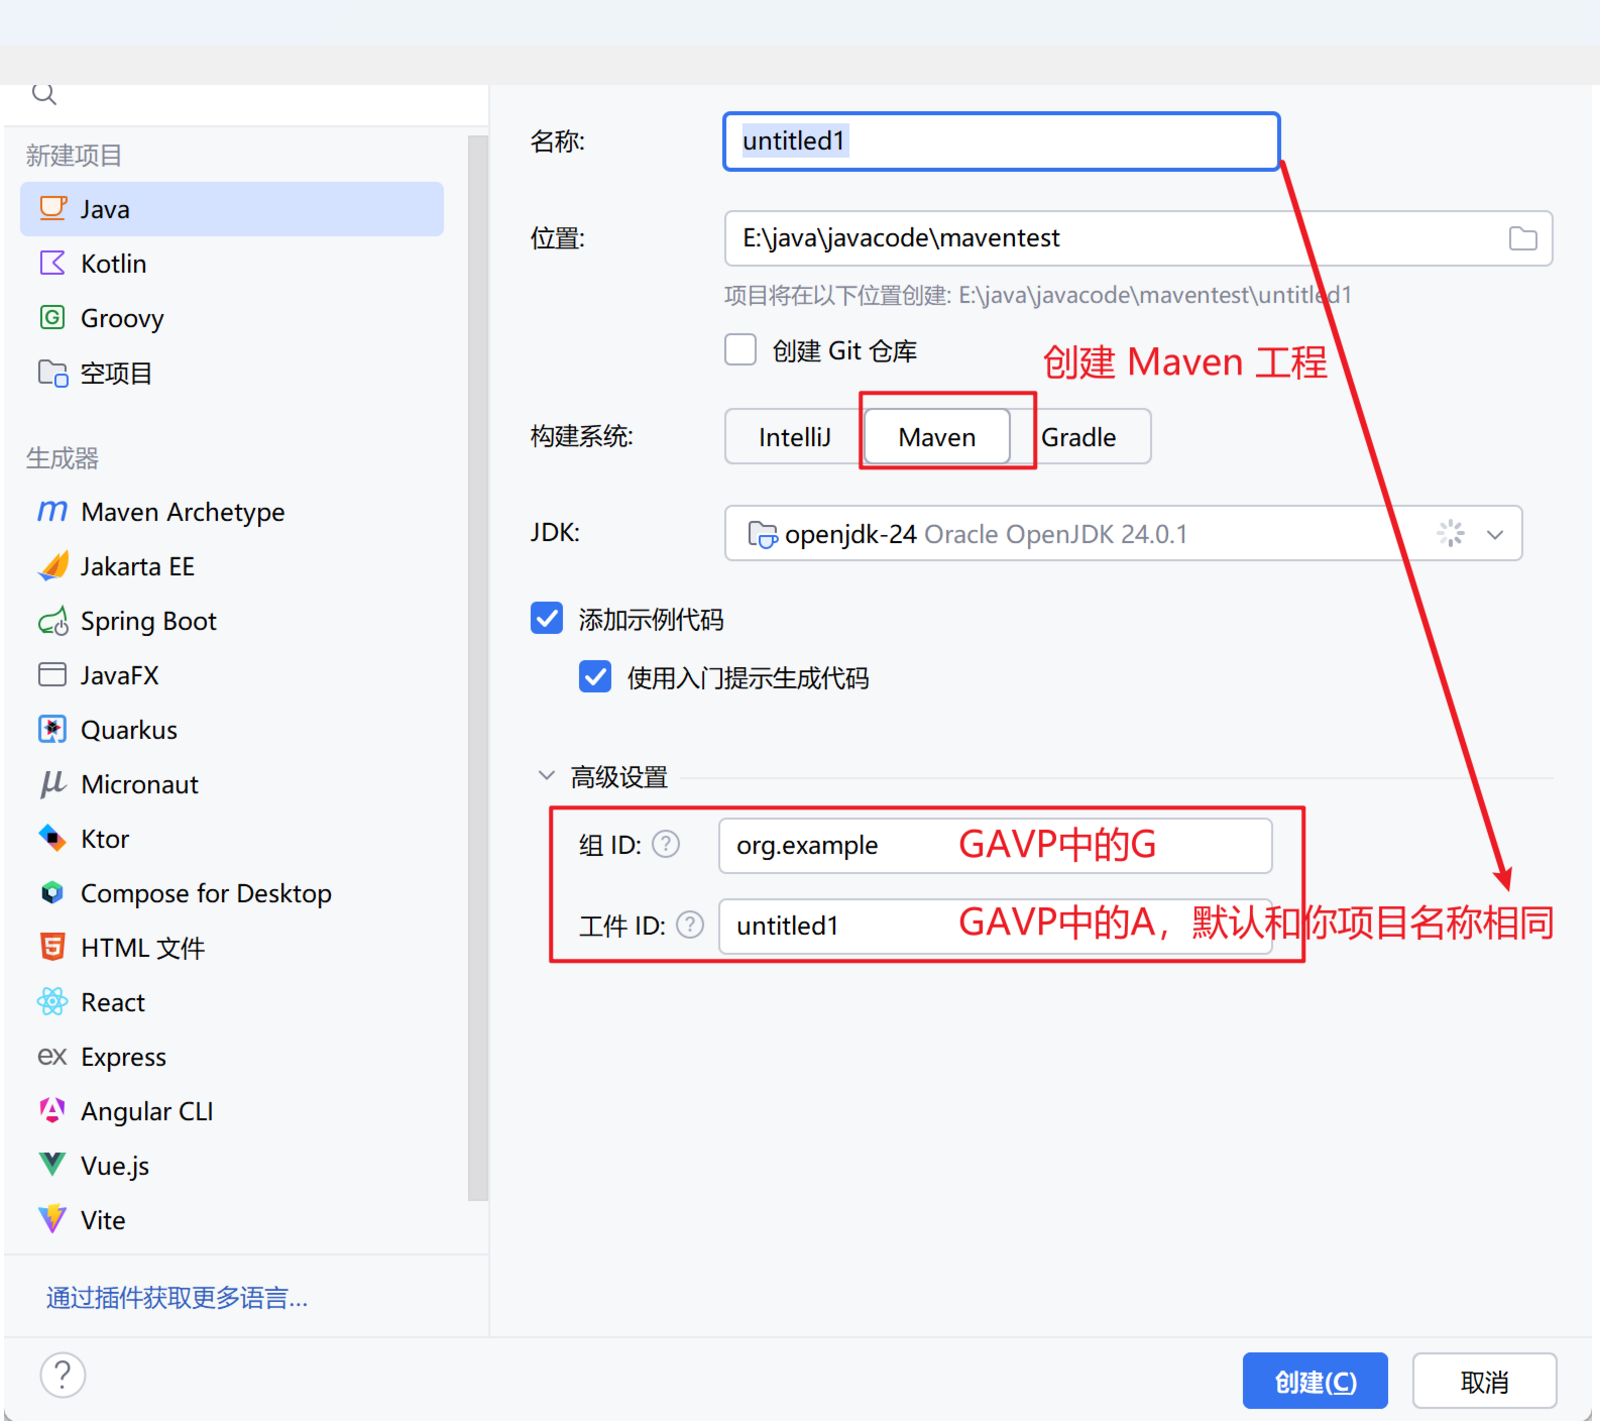The image size is (1600, 1421).
Task: Select the Angular CLI icon
Action: (53, 1111)
